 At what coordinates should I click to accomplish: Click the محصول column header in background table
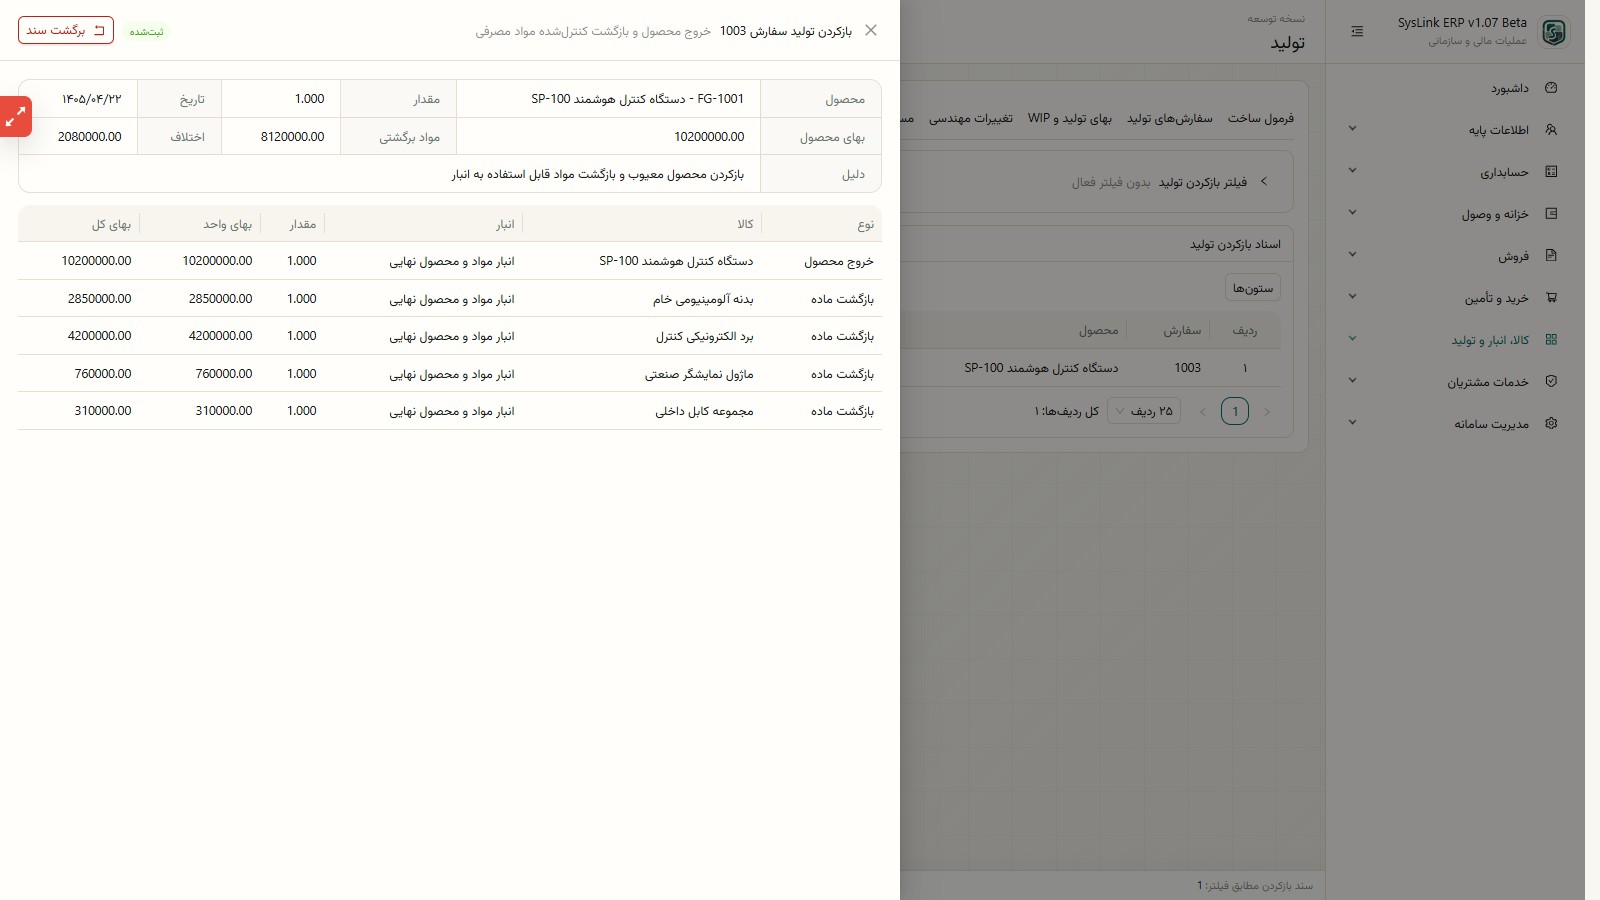[1098, 330]
